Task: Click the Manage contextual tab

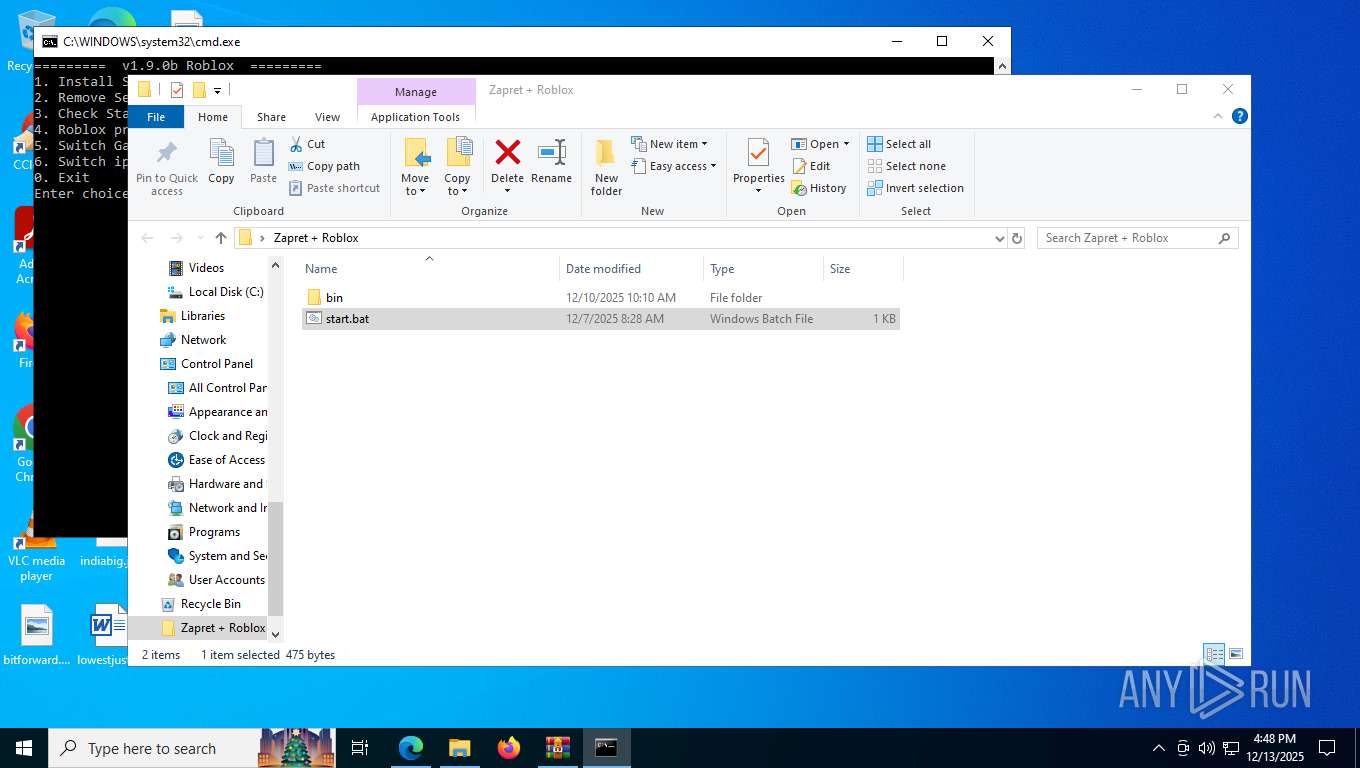Action: [415, 92]
